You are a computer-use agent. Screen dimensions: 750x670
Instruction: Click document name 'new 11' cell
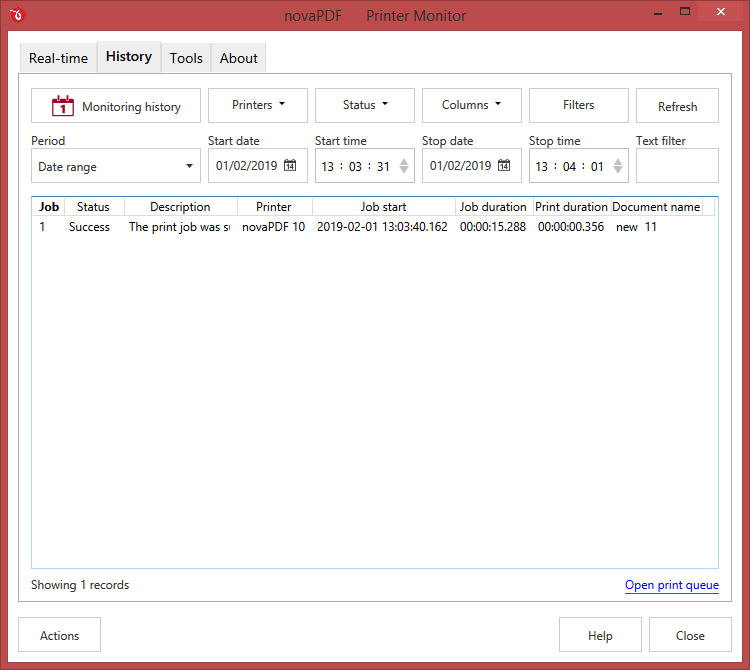[636, 227]
